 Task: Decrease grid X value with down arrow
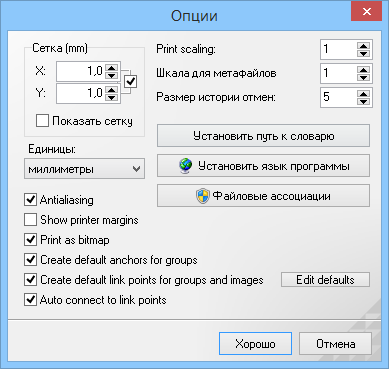point(112,75)
